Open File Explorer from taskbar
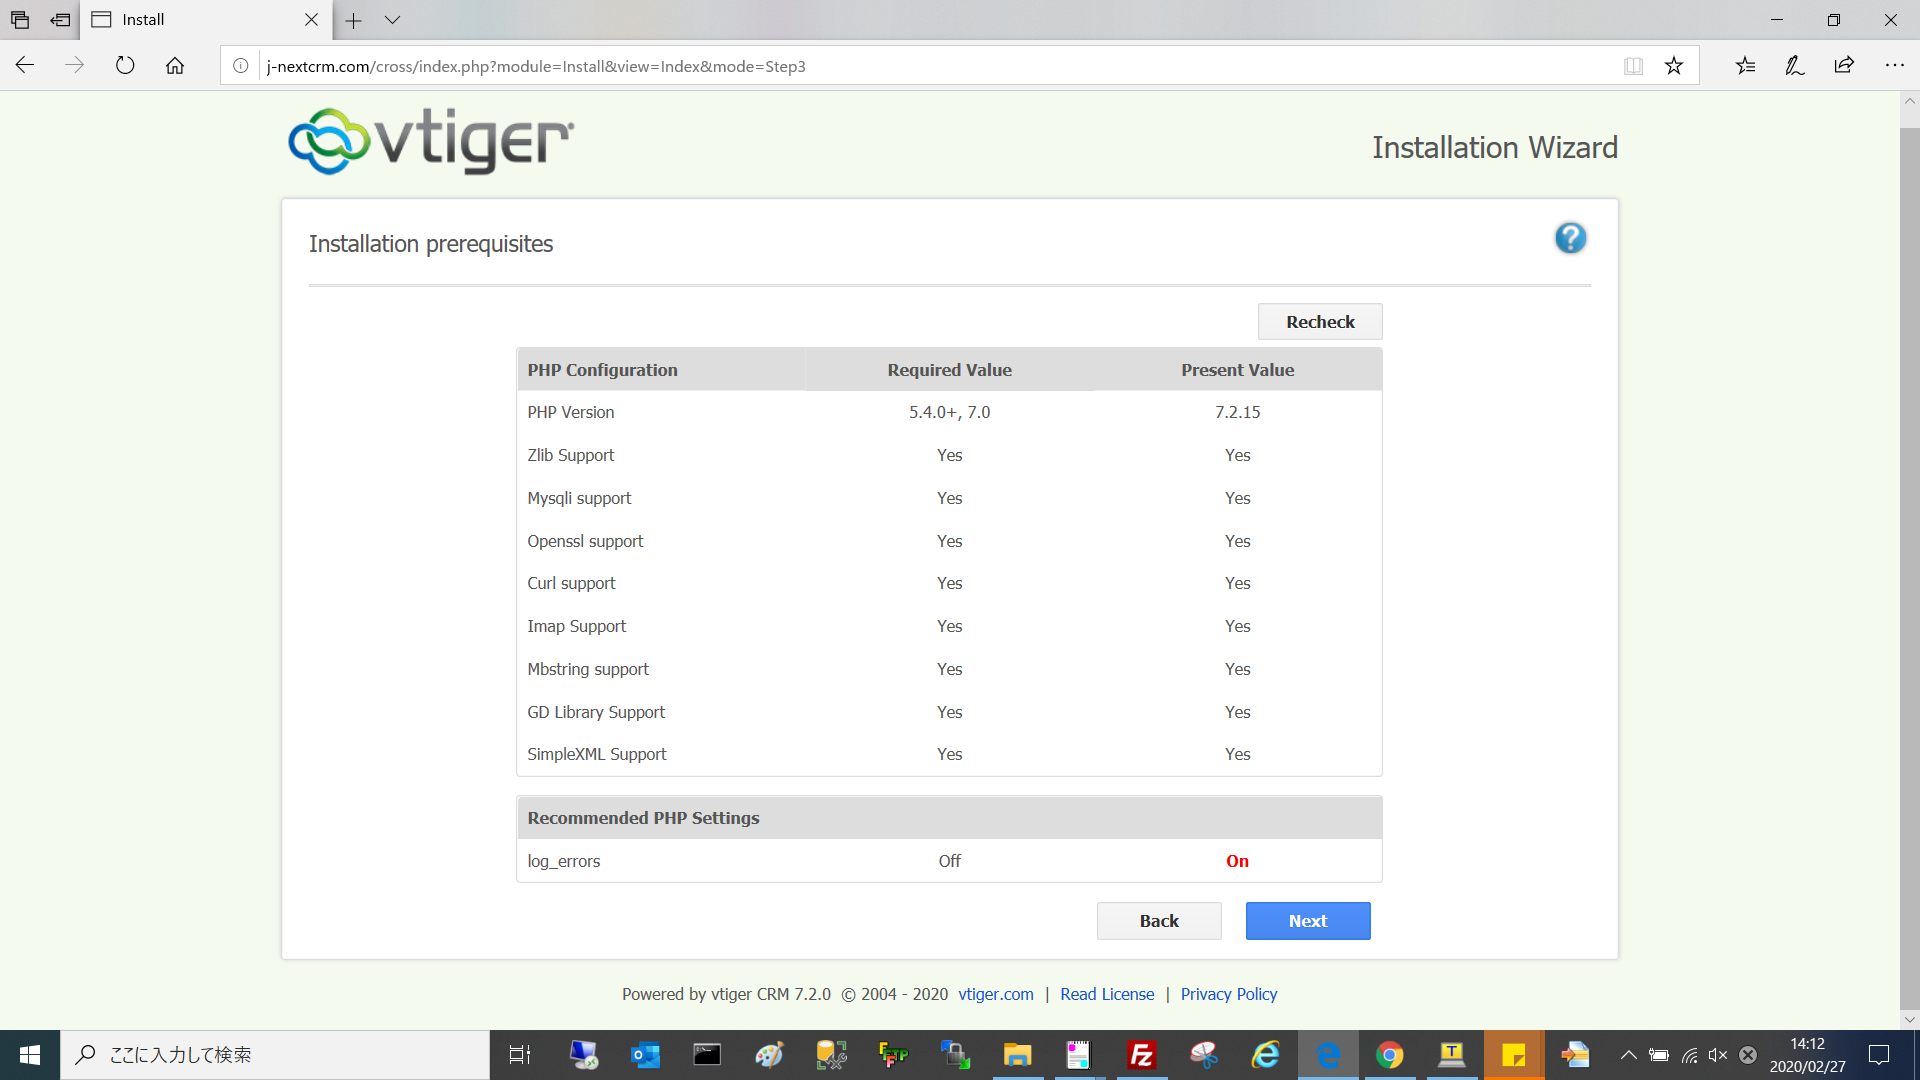Image resolution: width=1920 pixels, height=1080 pixels. click(x=1017, y=1055)
